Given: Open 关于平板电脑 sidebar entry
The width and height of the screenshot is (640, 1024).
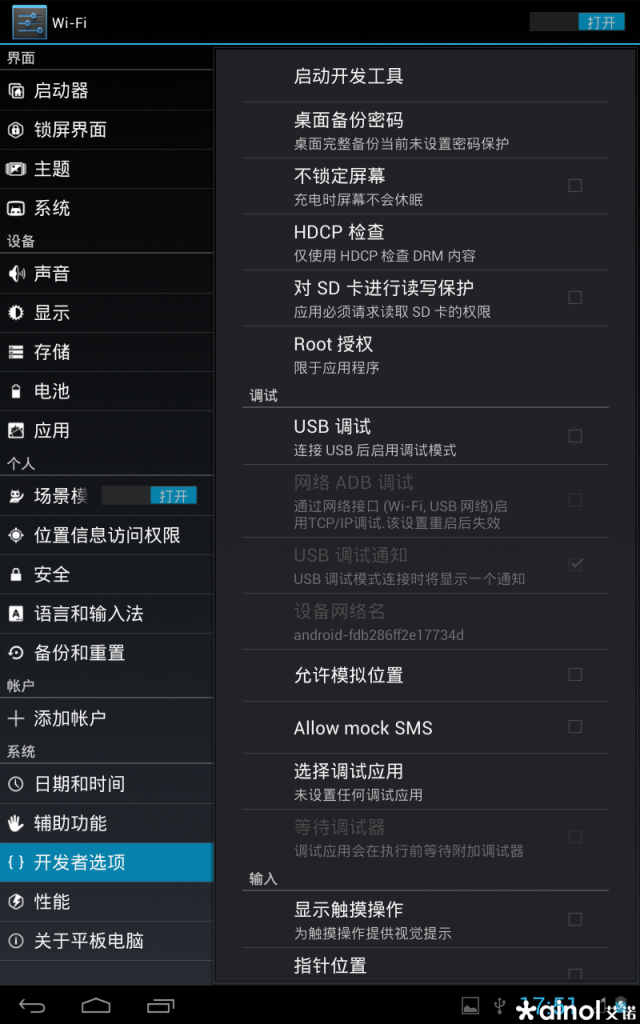Looking at the screenshot, I should click(x=106, y=940).
